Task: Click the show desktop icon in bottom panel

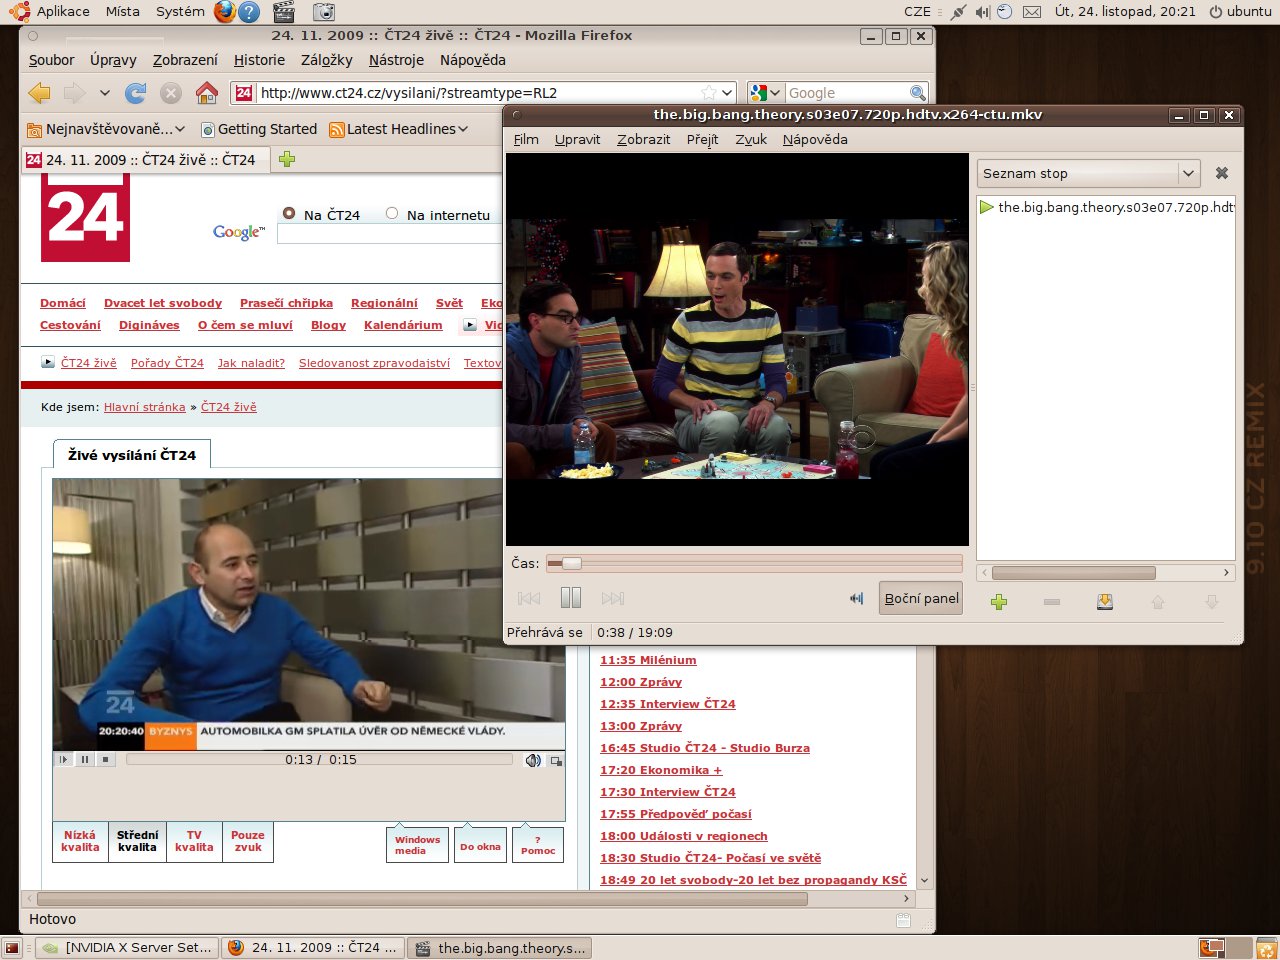Action: [12, 947]
